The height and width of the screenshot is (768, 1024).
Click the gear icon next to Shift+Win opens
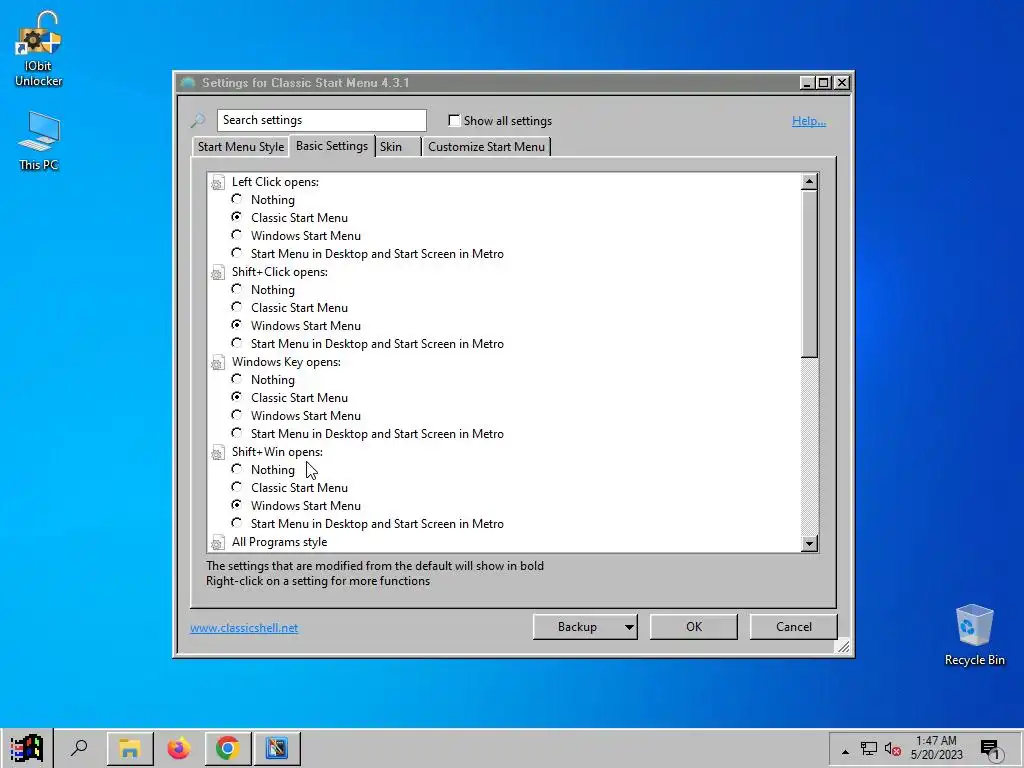pyautogui.click(x=217, y=453)
